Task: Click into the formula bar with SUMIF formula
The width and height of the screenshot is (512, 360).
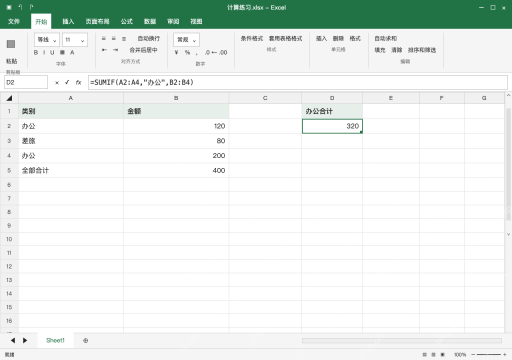Action: coord(298,82)
